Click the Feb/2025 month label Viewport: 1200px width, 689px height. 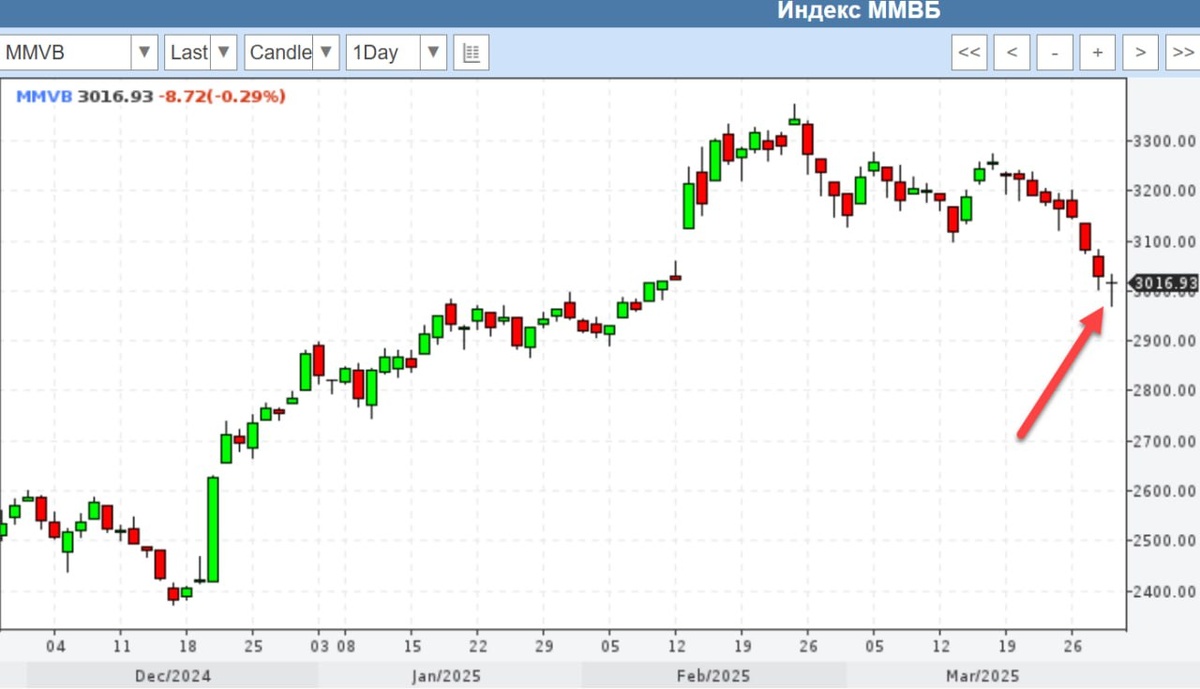pyautogui.click(x=715, y=677)
